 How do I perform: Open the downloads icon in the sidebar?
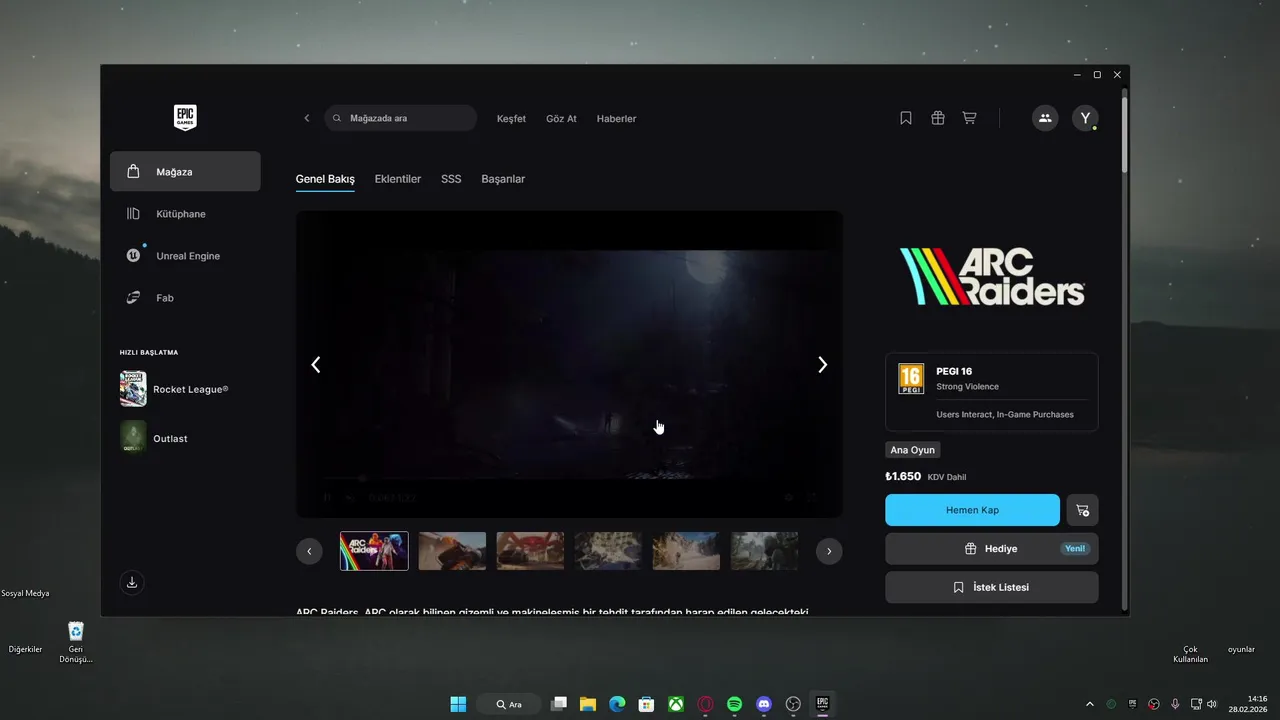[132, 582]
